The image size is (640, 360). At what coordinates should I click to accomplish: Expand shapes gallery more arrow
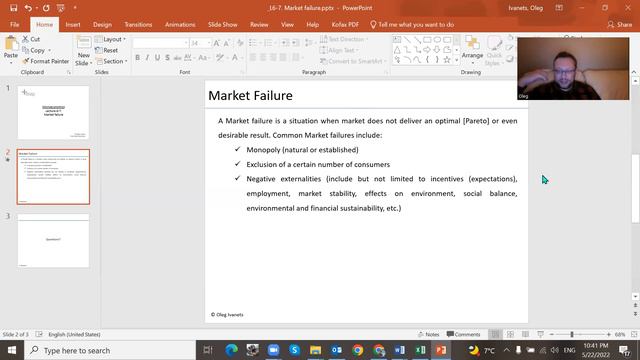(x=457, y=60)
